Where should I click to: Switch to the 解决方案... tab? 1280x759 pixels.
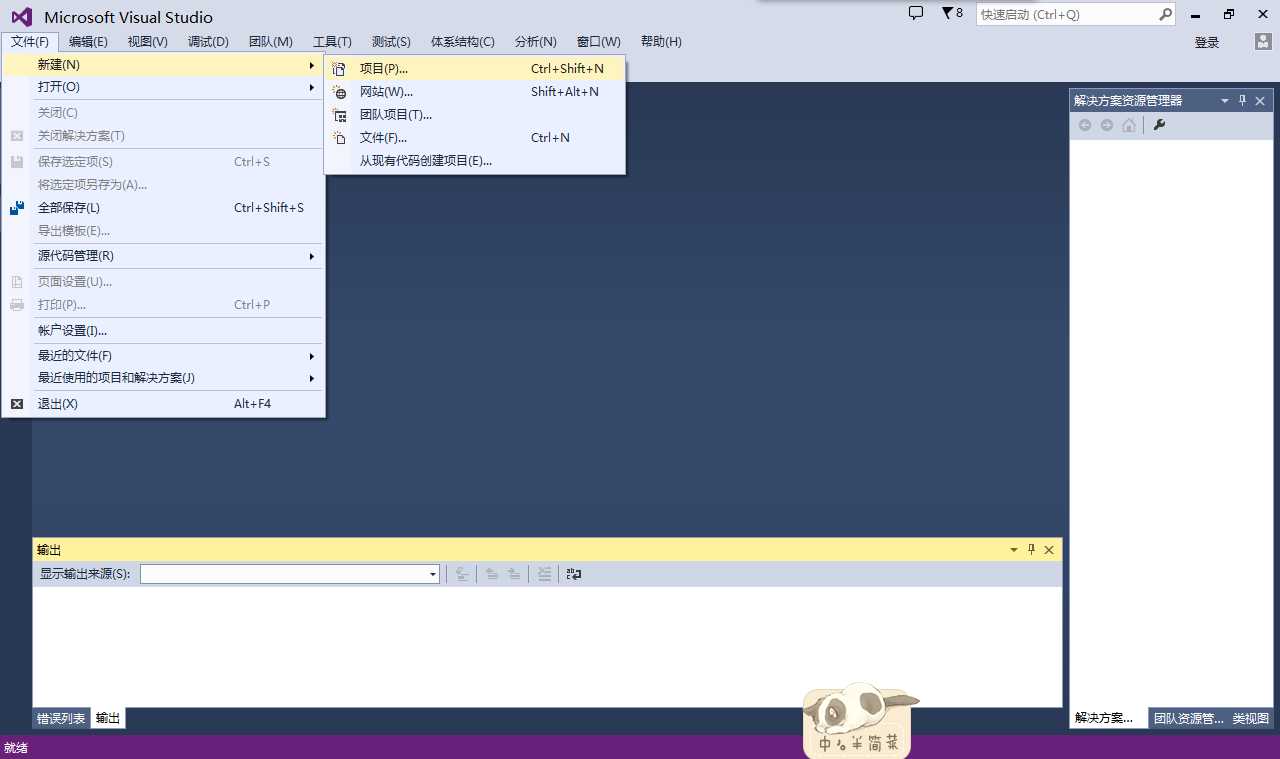(x=1108, y=718)
